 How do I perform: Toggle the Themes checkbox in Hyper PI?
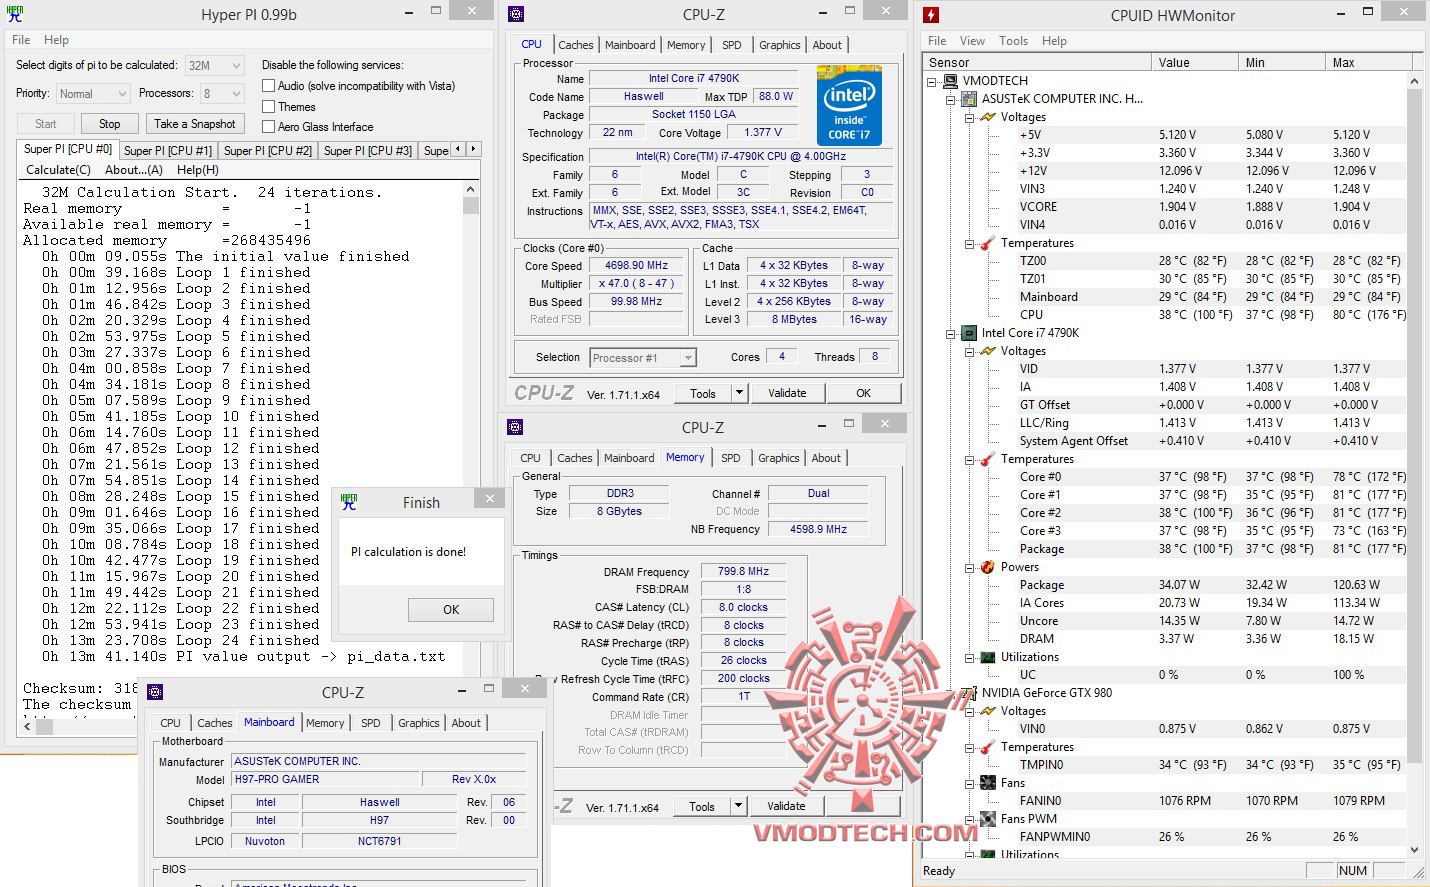point(268,107)
